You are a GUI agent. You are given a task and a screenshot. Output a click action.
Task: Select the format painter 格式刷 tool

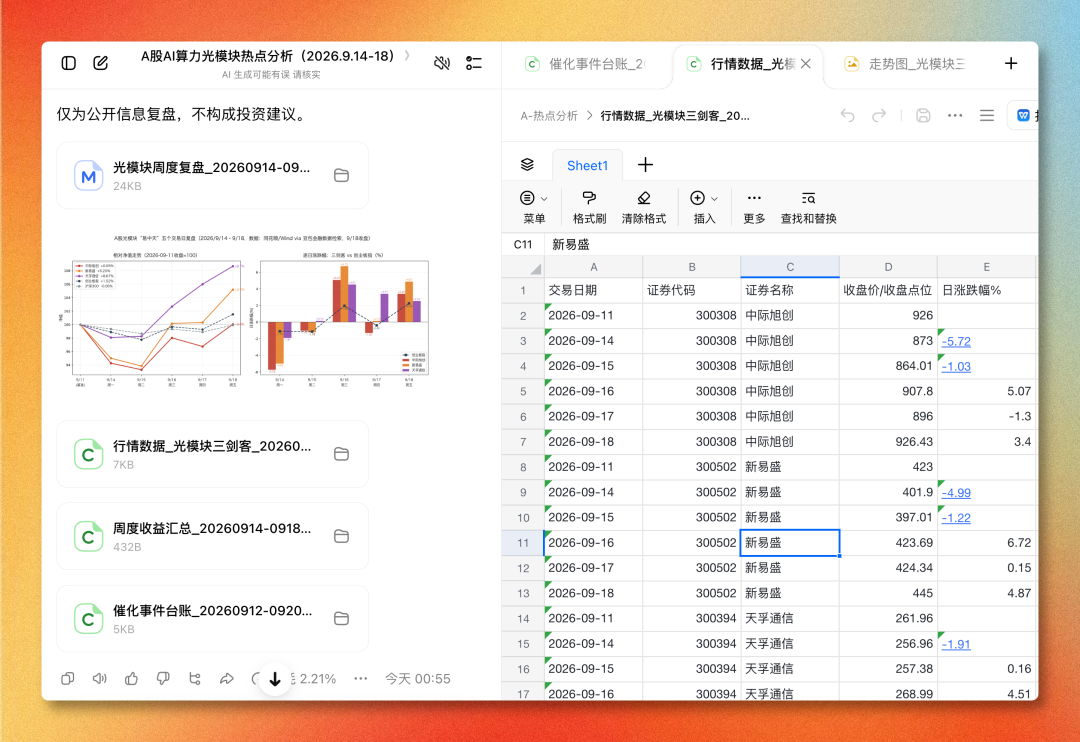(x=589, y=207)
